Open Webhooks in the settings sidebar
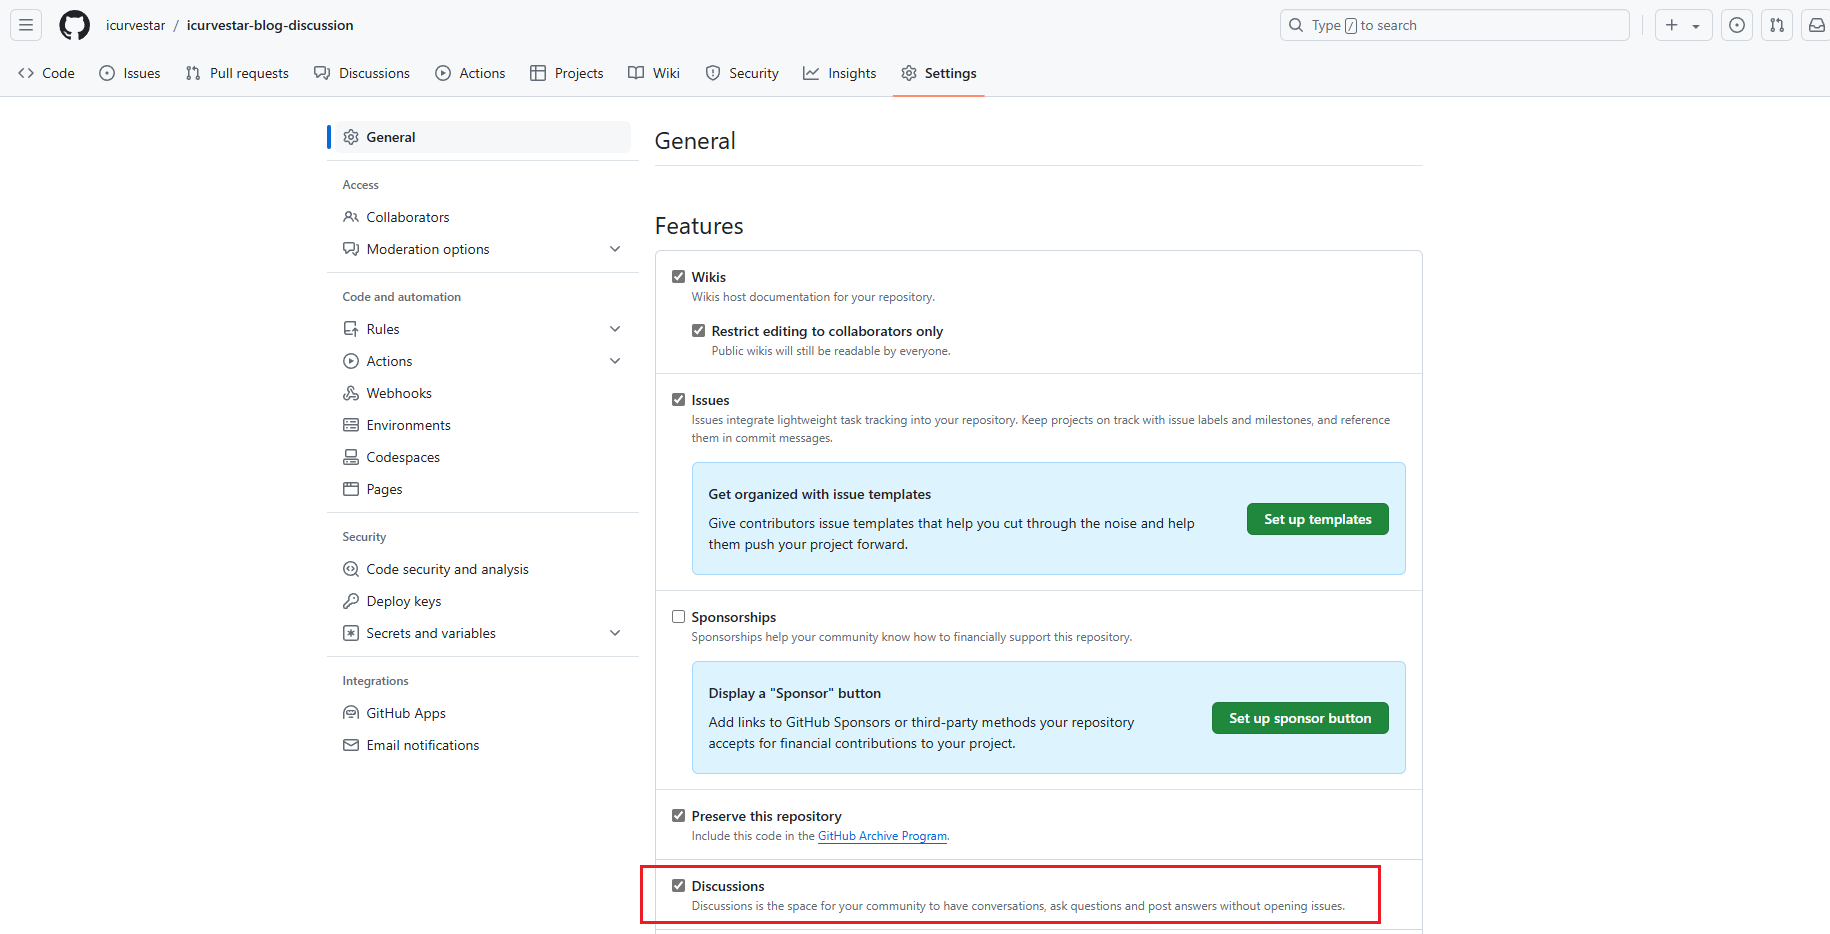Image resolution: width=1830 pixels, height=934 pixels. click(398, 393)
